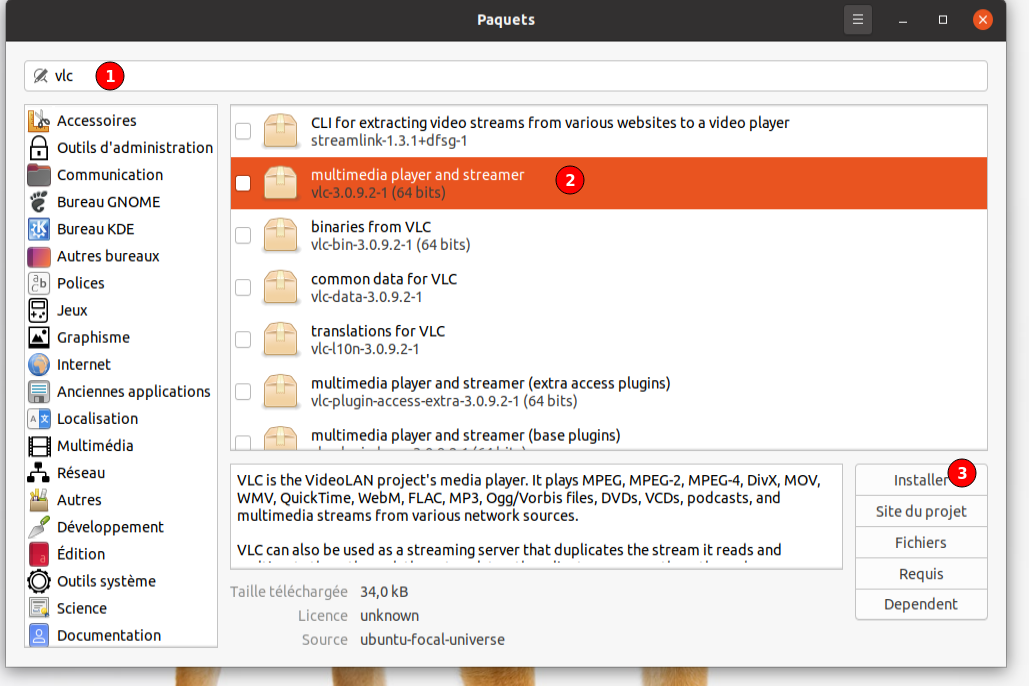Click the Installer button

921,480
